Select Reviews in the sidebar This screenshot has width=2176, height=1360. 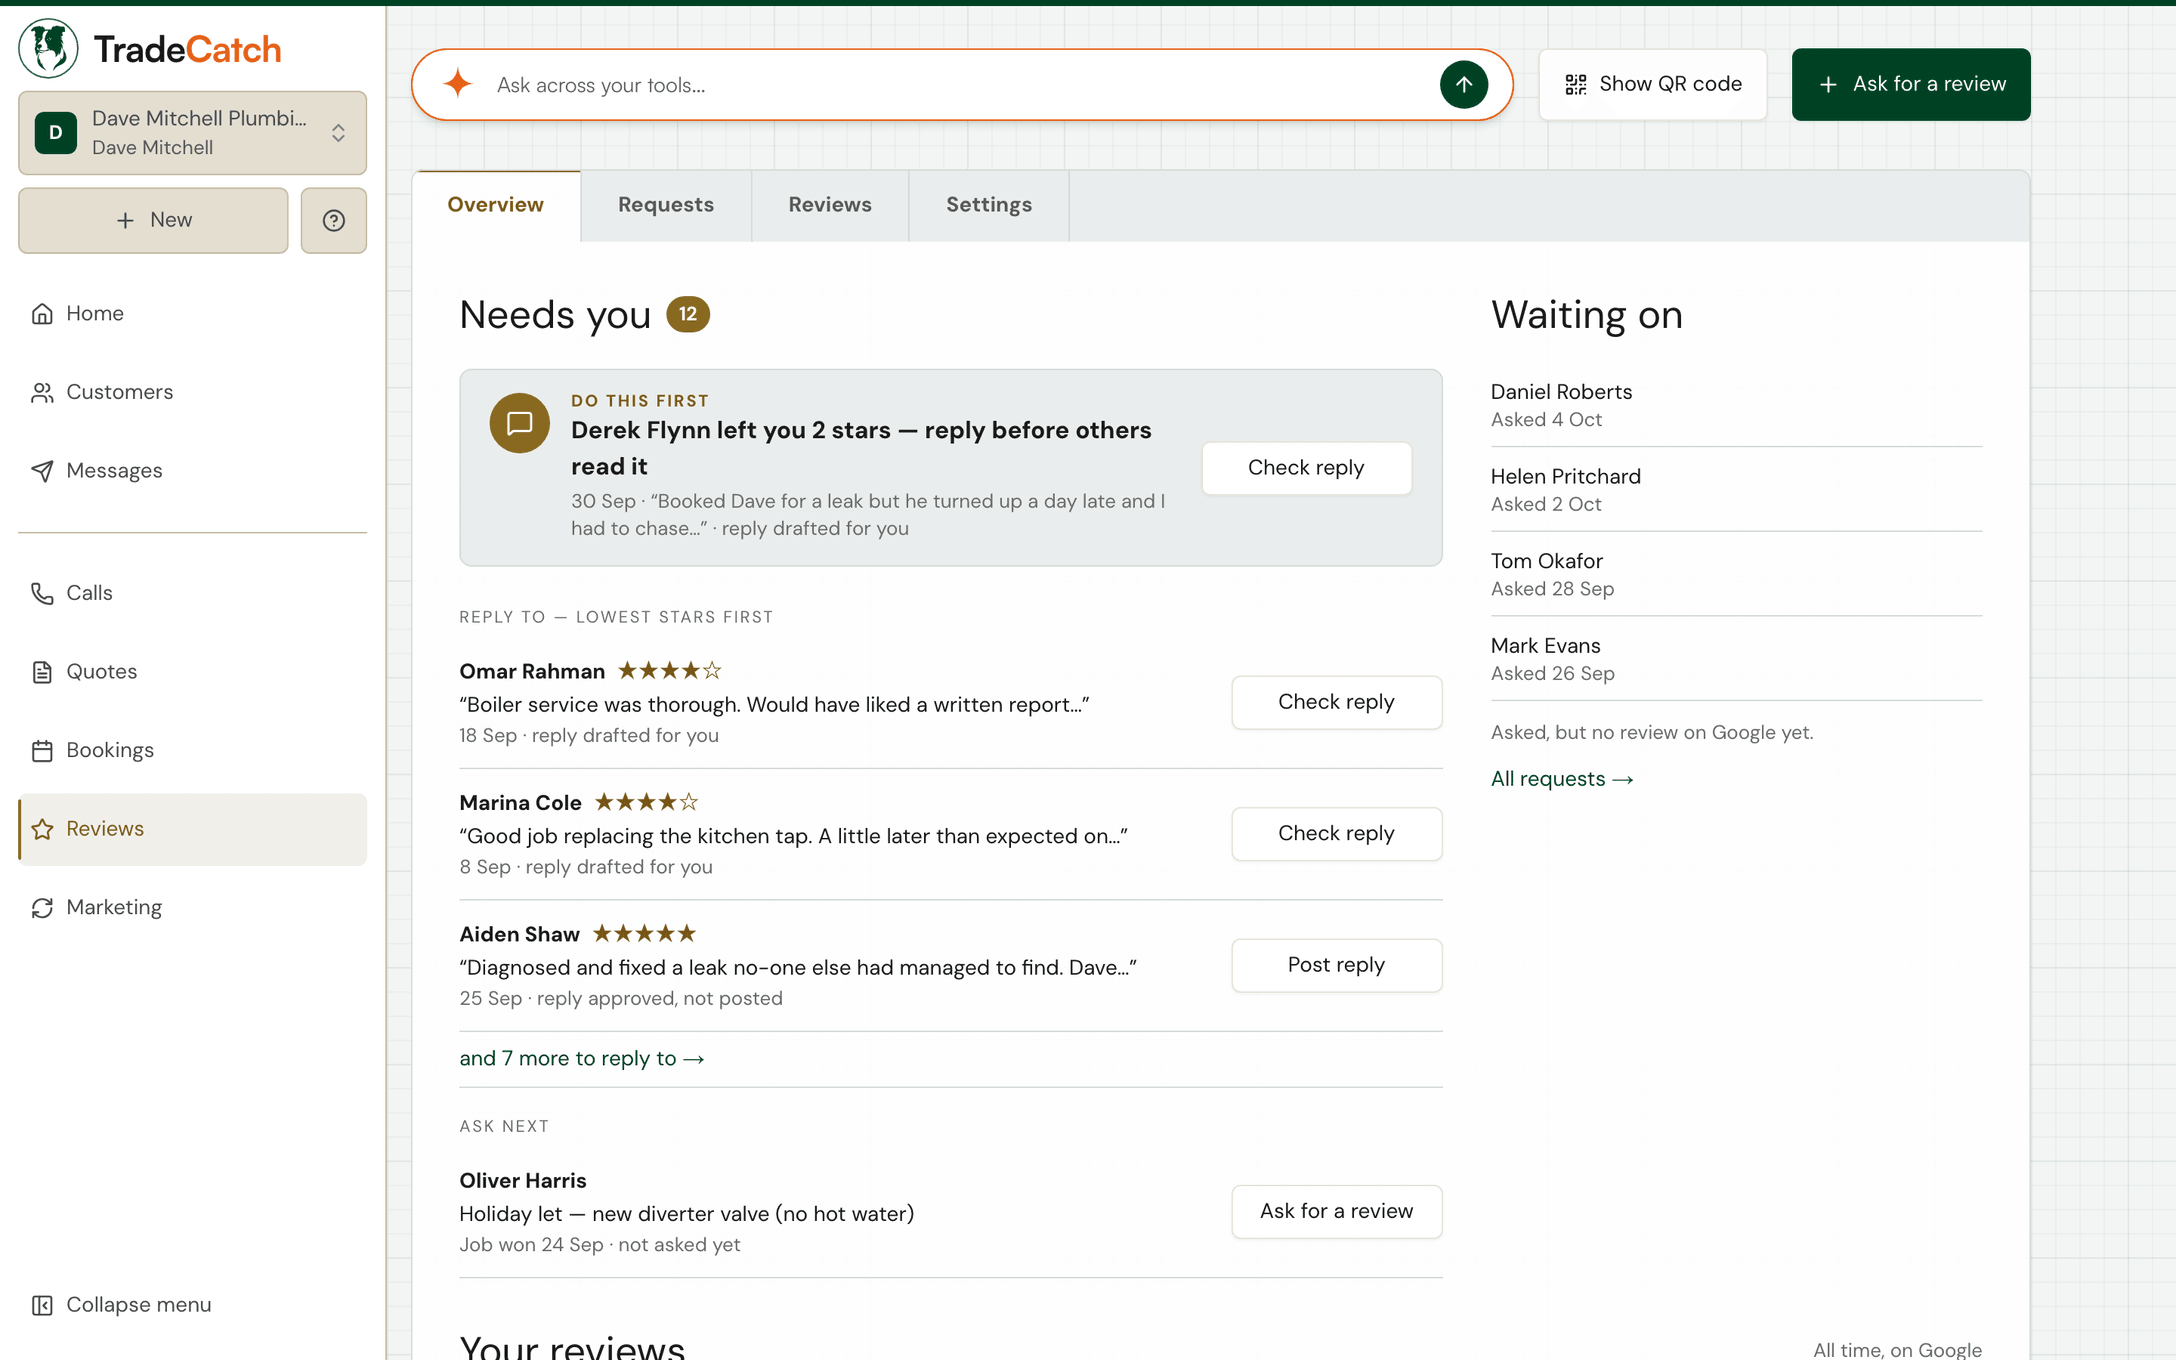[x=192, y=829]
